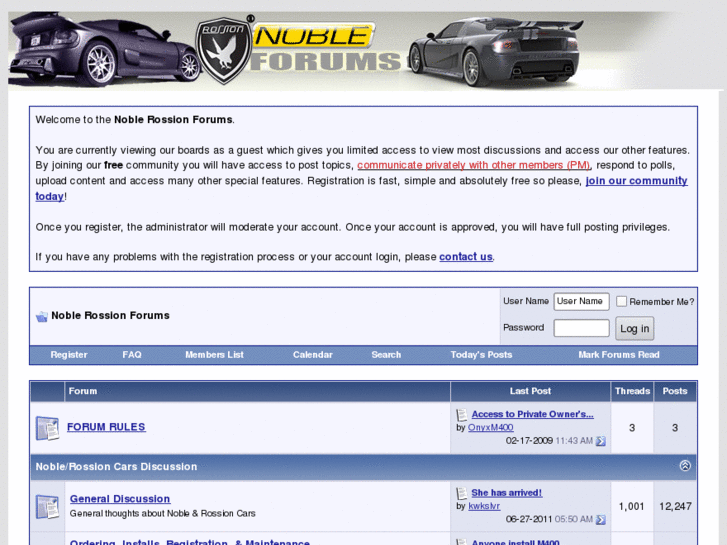Open the Register menu item
This screenshot has height=545, width=727.
pos(69,355)
